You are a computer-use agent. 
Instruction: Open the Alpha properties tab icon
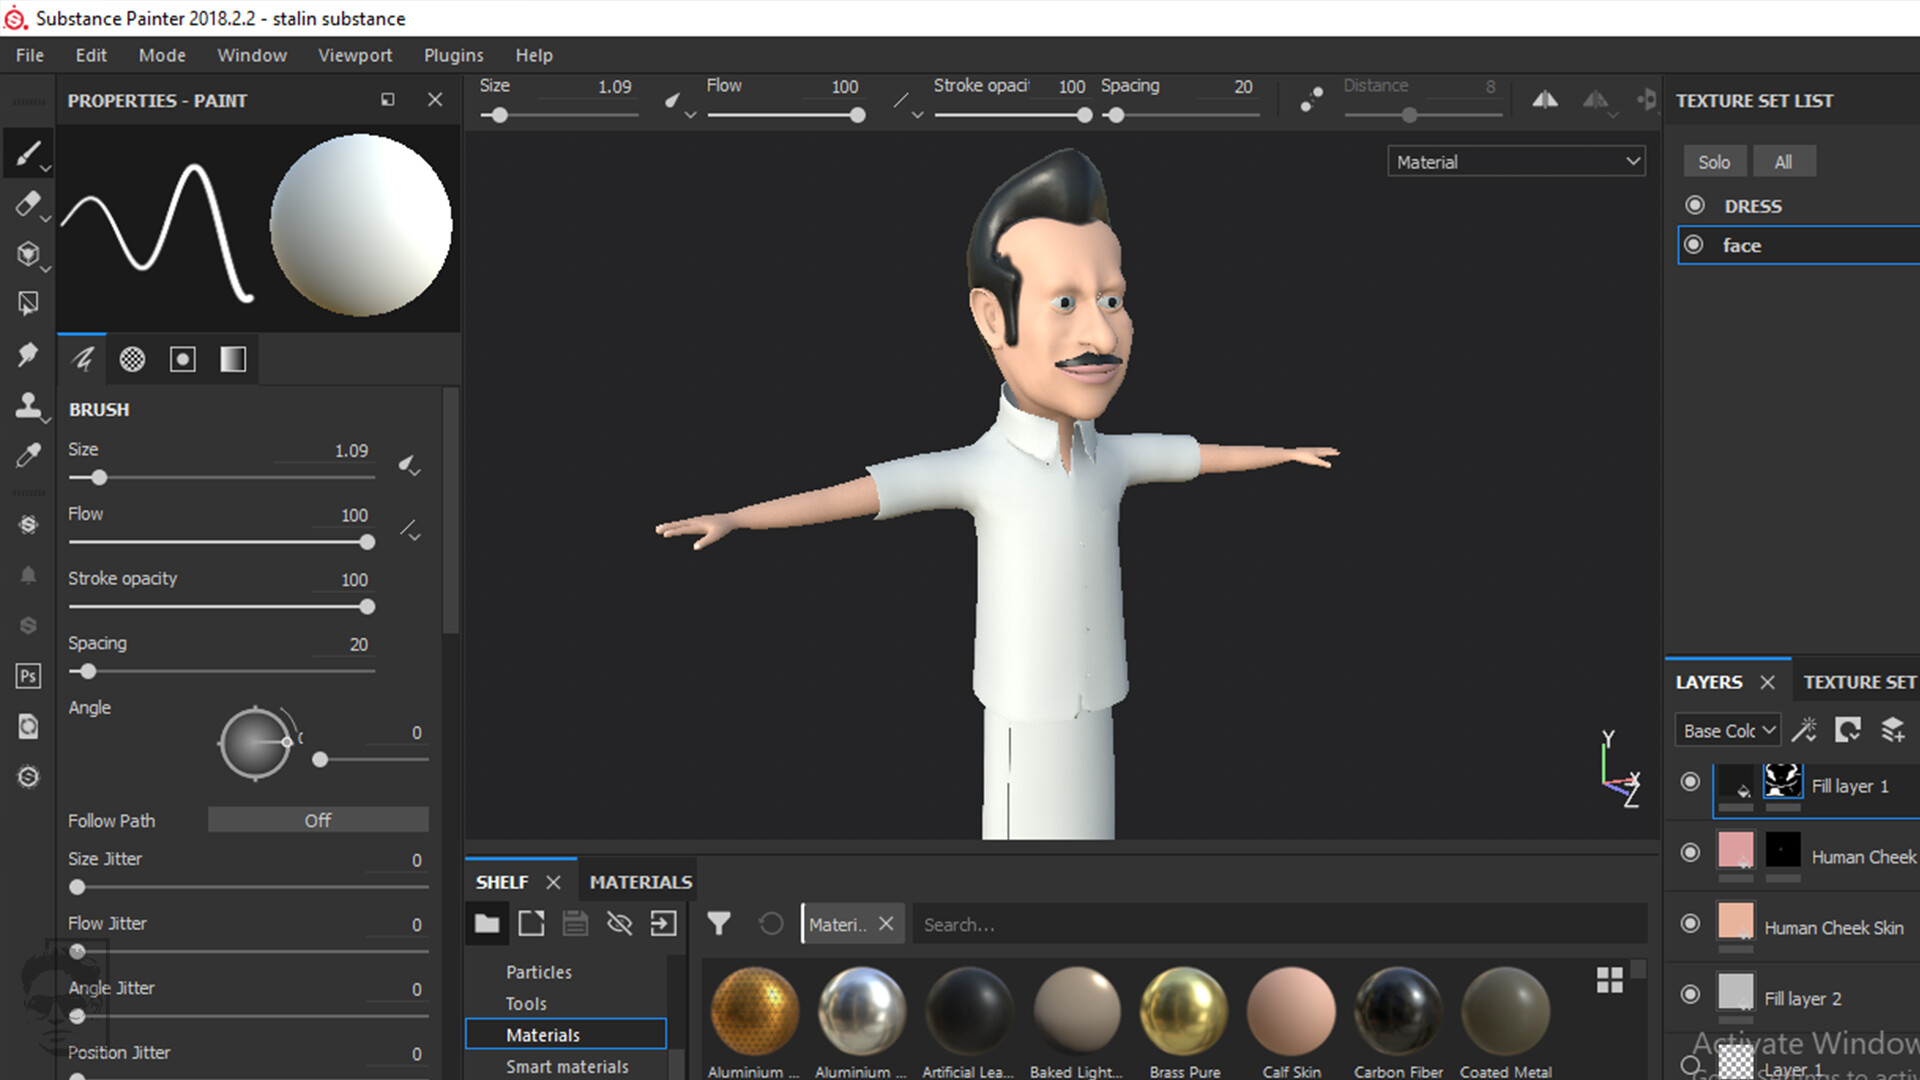tap(132, 359)
